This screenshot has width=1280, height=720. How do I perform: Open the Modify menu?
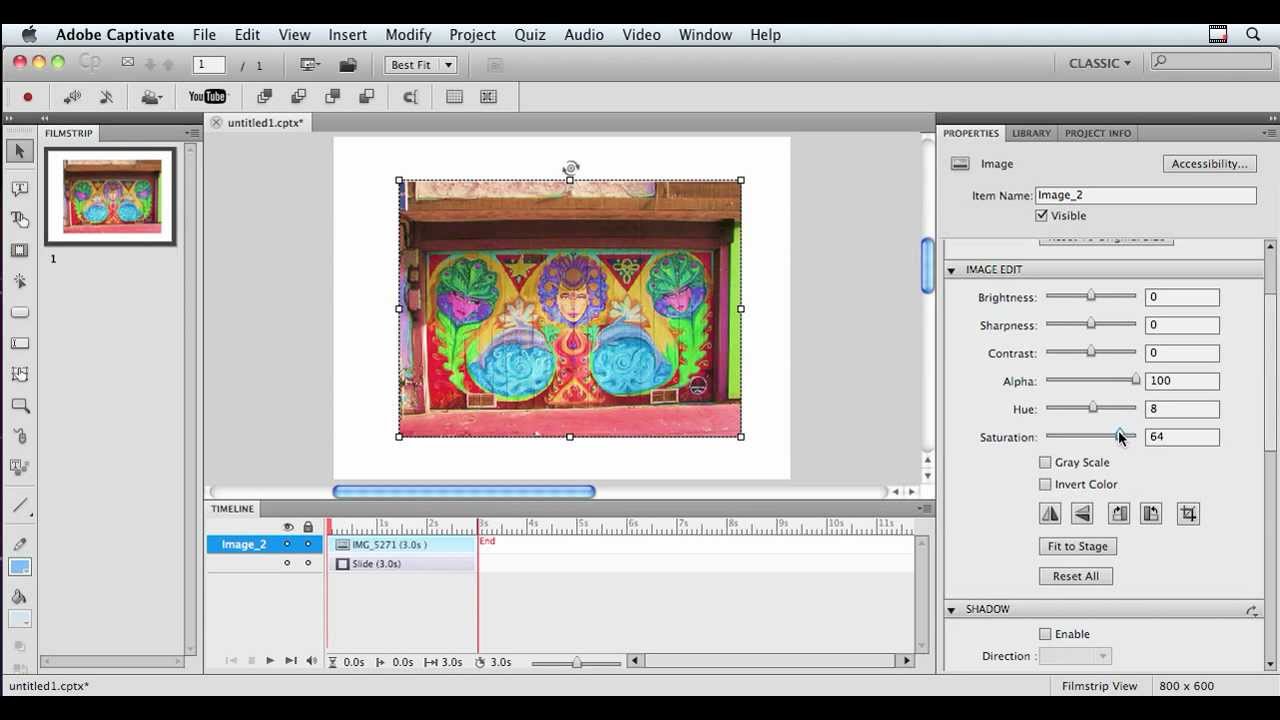click(408, 35)
